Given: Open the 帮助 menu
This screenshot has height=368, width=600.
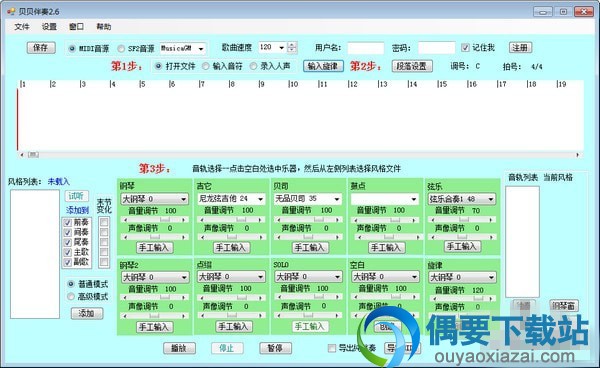Looking at the screenshot, I should (104, 26).
